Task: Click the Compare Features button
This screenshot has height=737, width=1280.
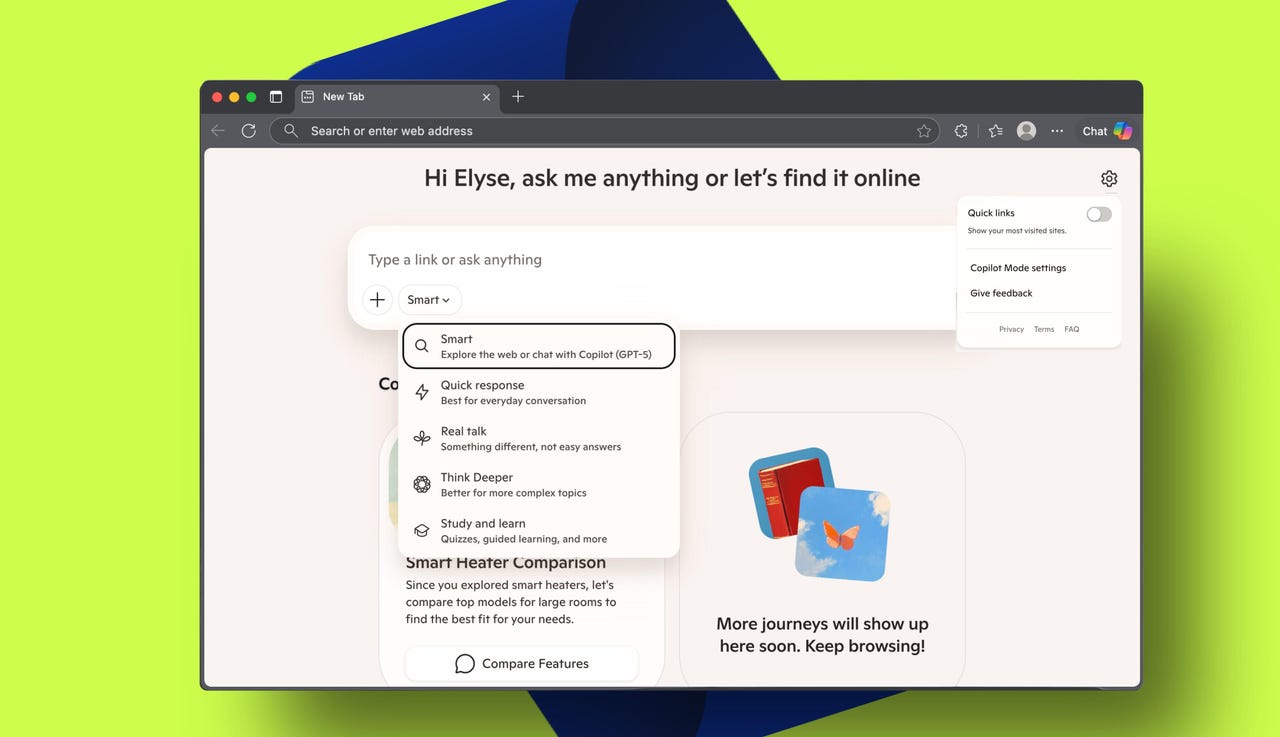Action: (x=521, y=664)
